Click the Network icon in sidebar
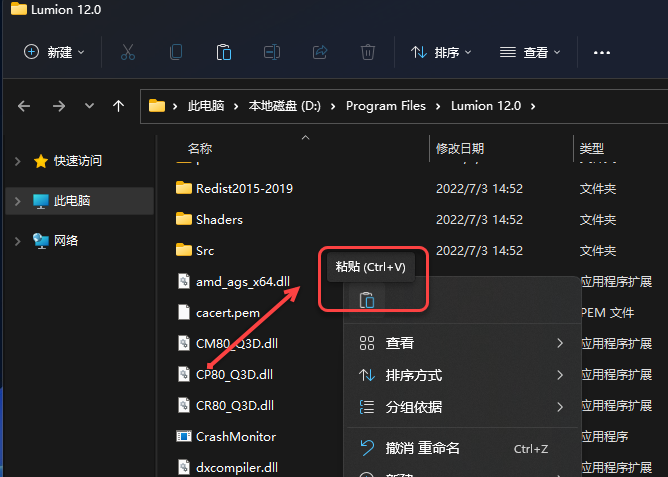Image resolution: width=668 pixels, height=477 pixels. tap(41, 241)
